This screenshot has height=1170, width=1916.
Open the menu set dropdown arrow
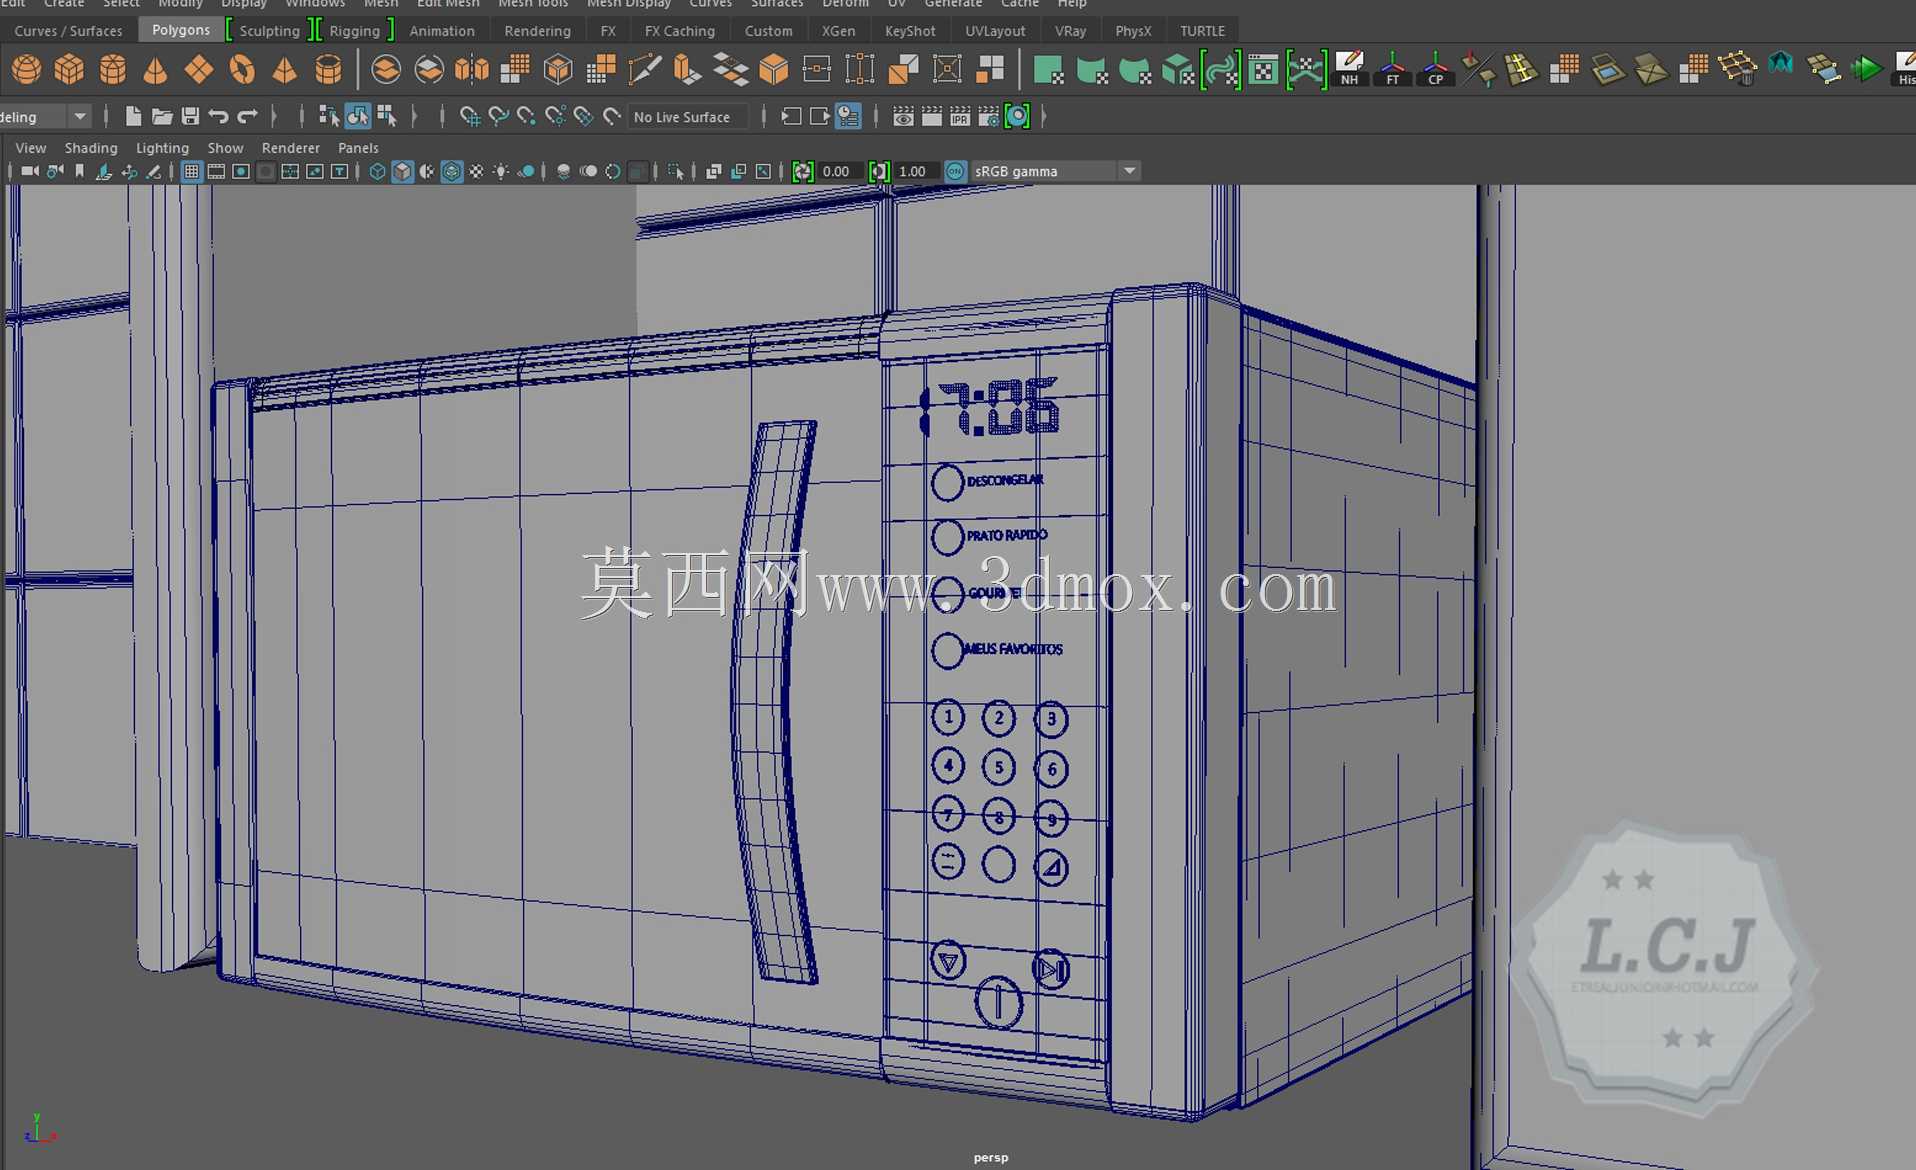pos(79,117)
